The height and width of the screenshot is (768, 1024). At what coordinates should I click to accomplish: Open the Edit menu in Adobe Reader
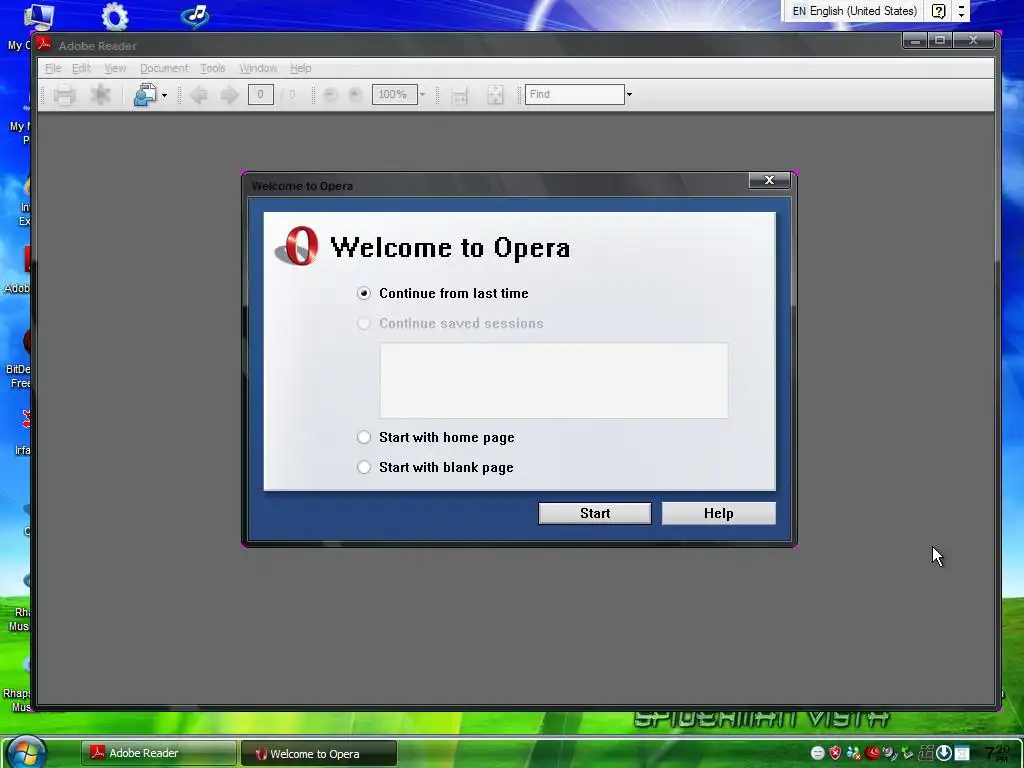coord(81,68)
